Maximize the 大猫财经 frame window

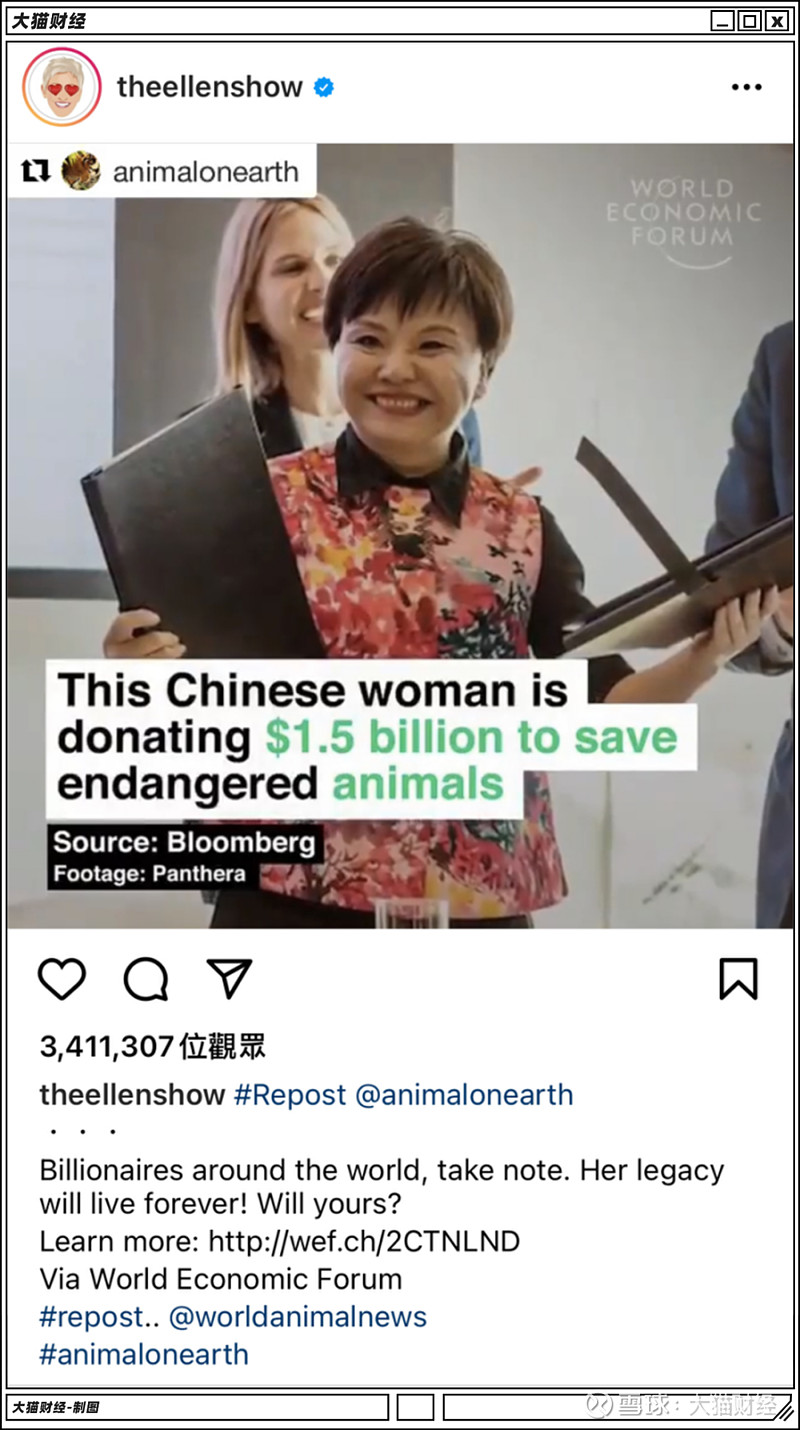point(749,21)
